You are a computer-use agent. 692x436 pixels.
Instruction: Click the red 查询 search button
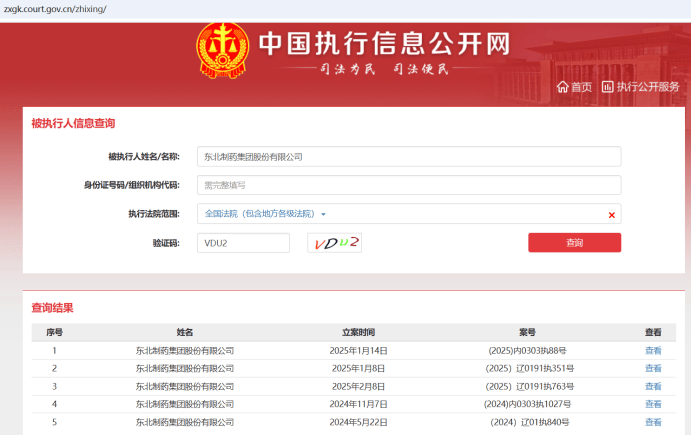coord(574,243)
